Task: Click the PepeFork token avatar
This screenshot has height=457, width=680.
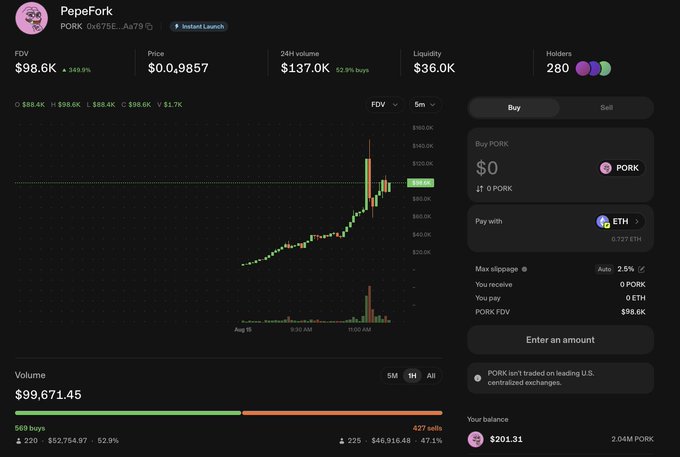Action: [31, 18]
